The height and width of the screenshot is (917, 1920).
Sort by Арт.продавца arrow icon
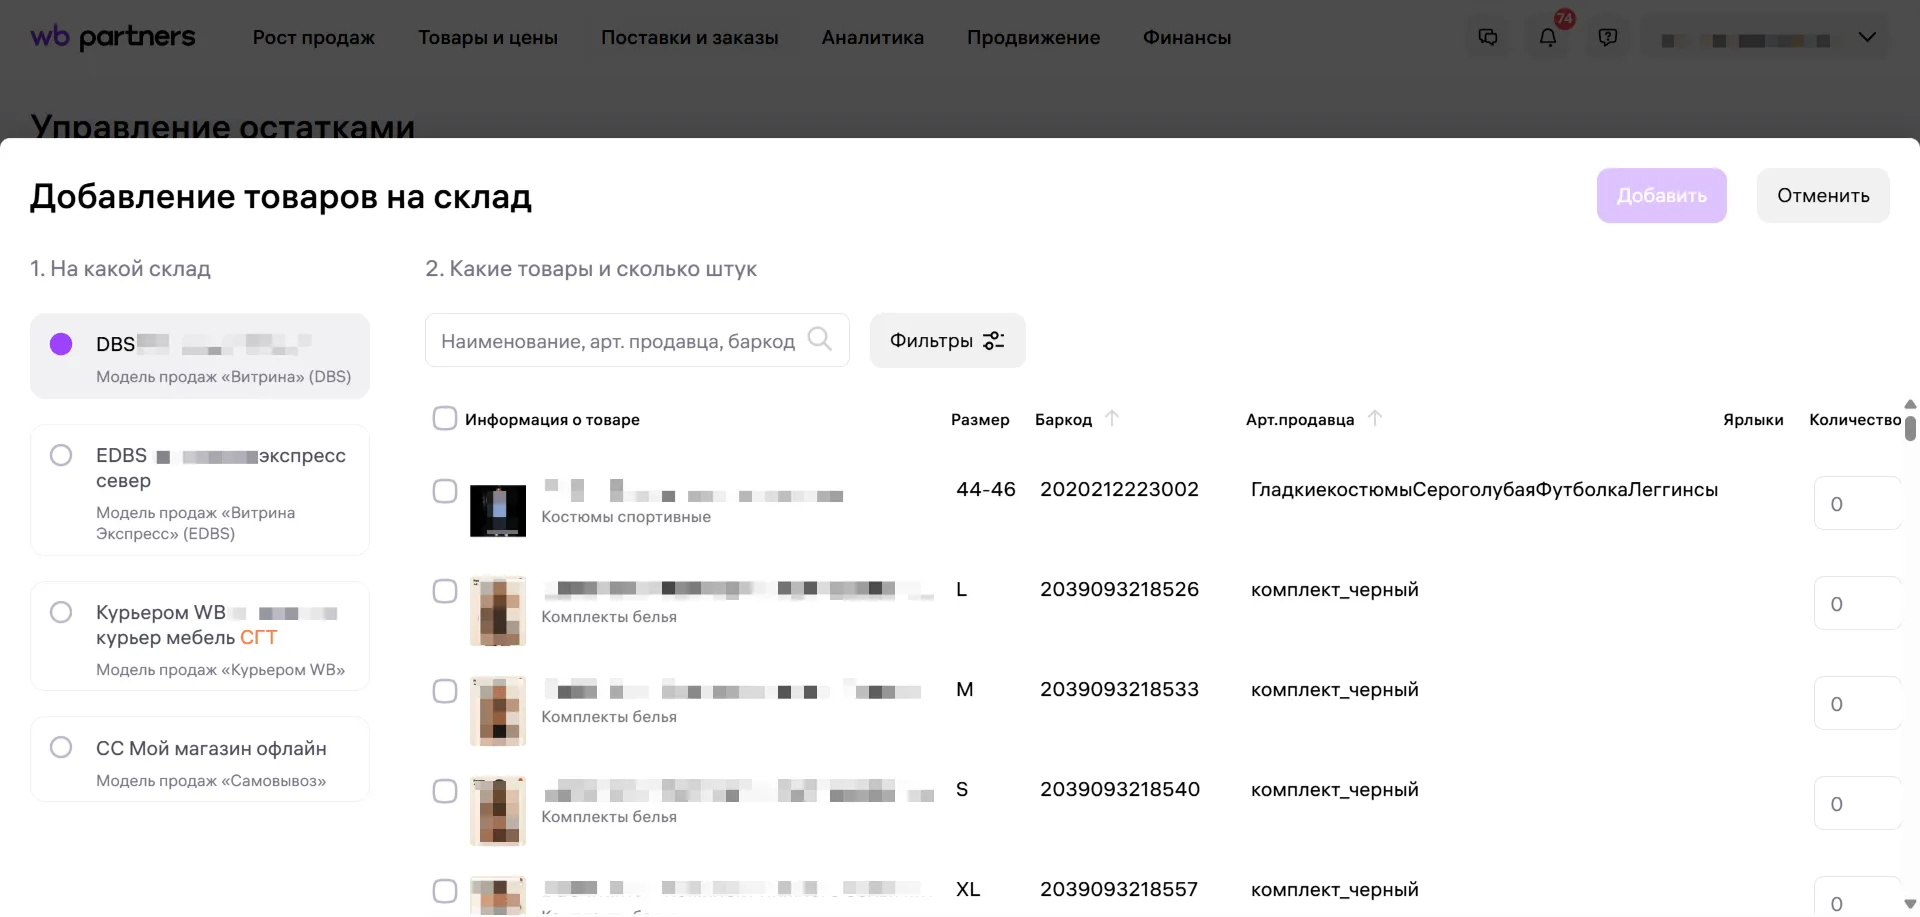[1375, 419]
